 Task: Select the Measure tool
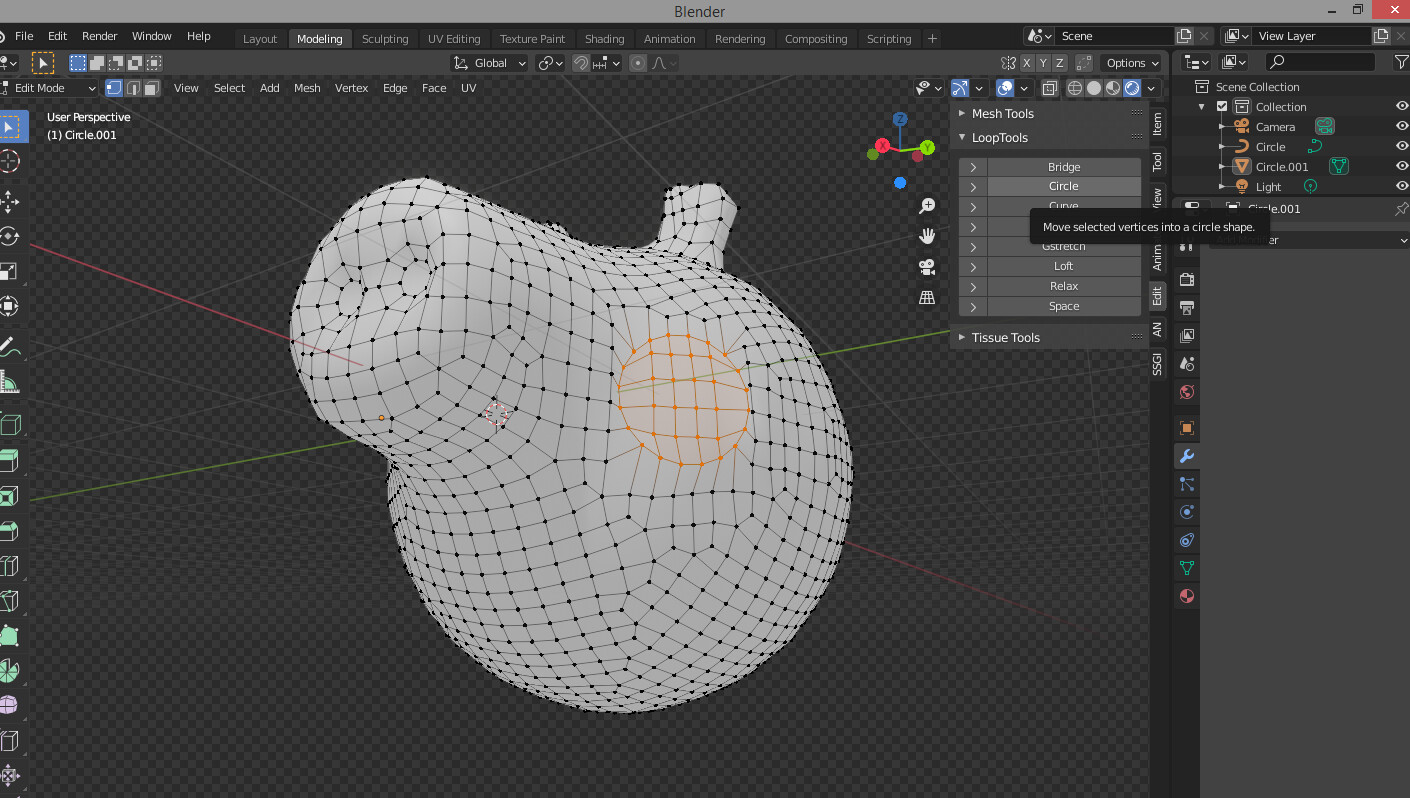point(13,382)
